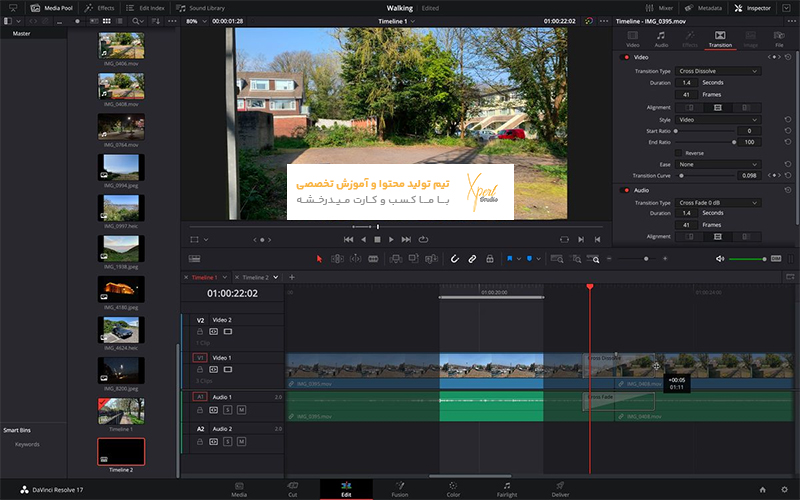Toggle Auto Track Selector on Video 1
The height and width of the screenshot is (500, 800).
click(x=214, y=369)
